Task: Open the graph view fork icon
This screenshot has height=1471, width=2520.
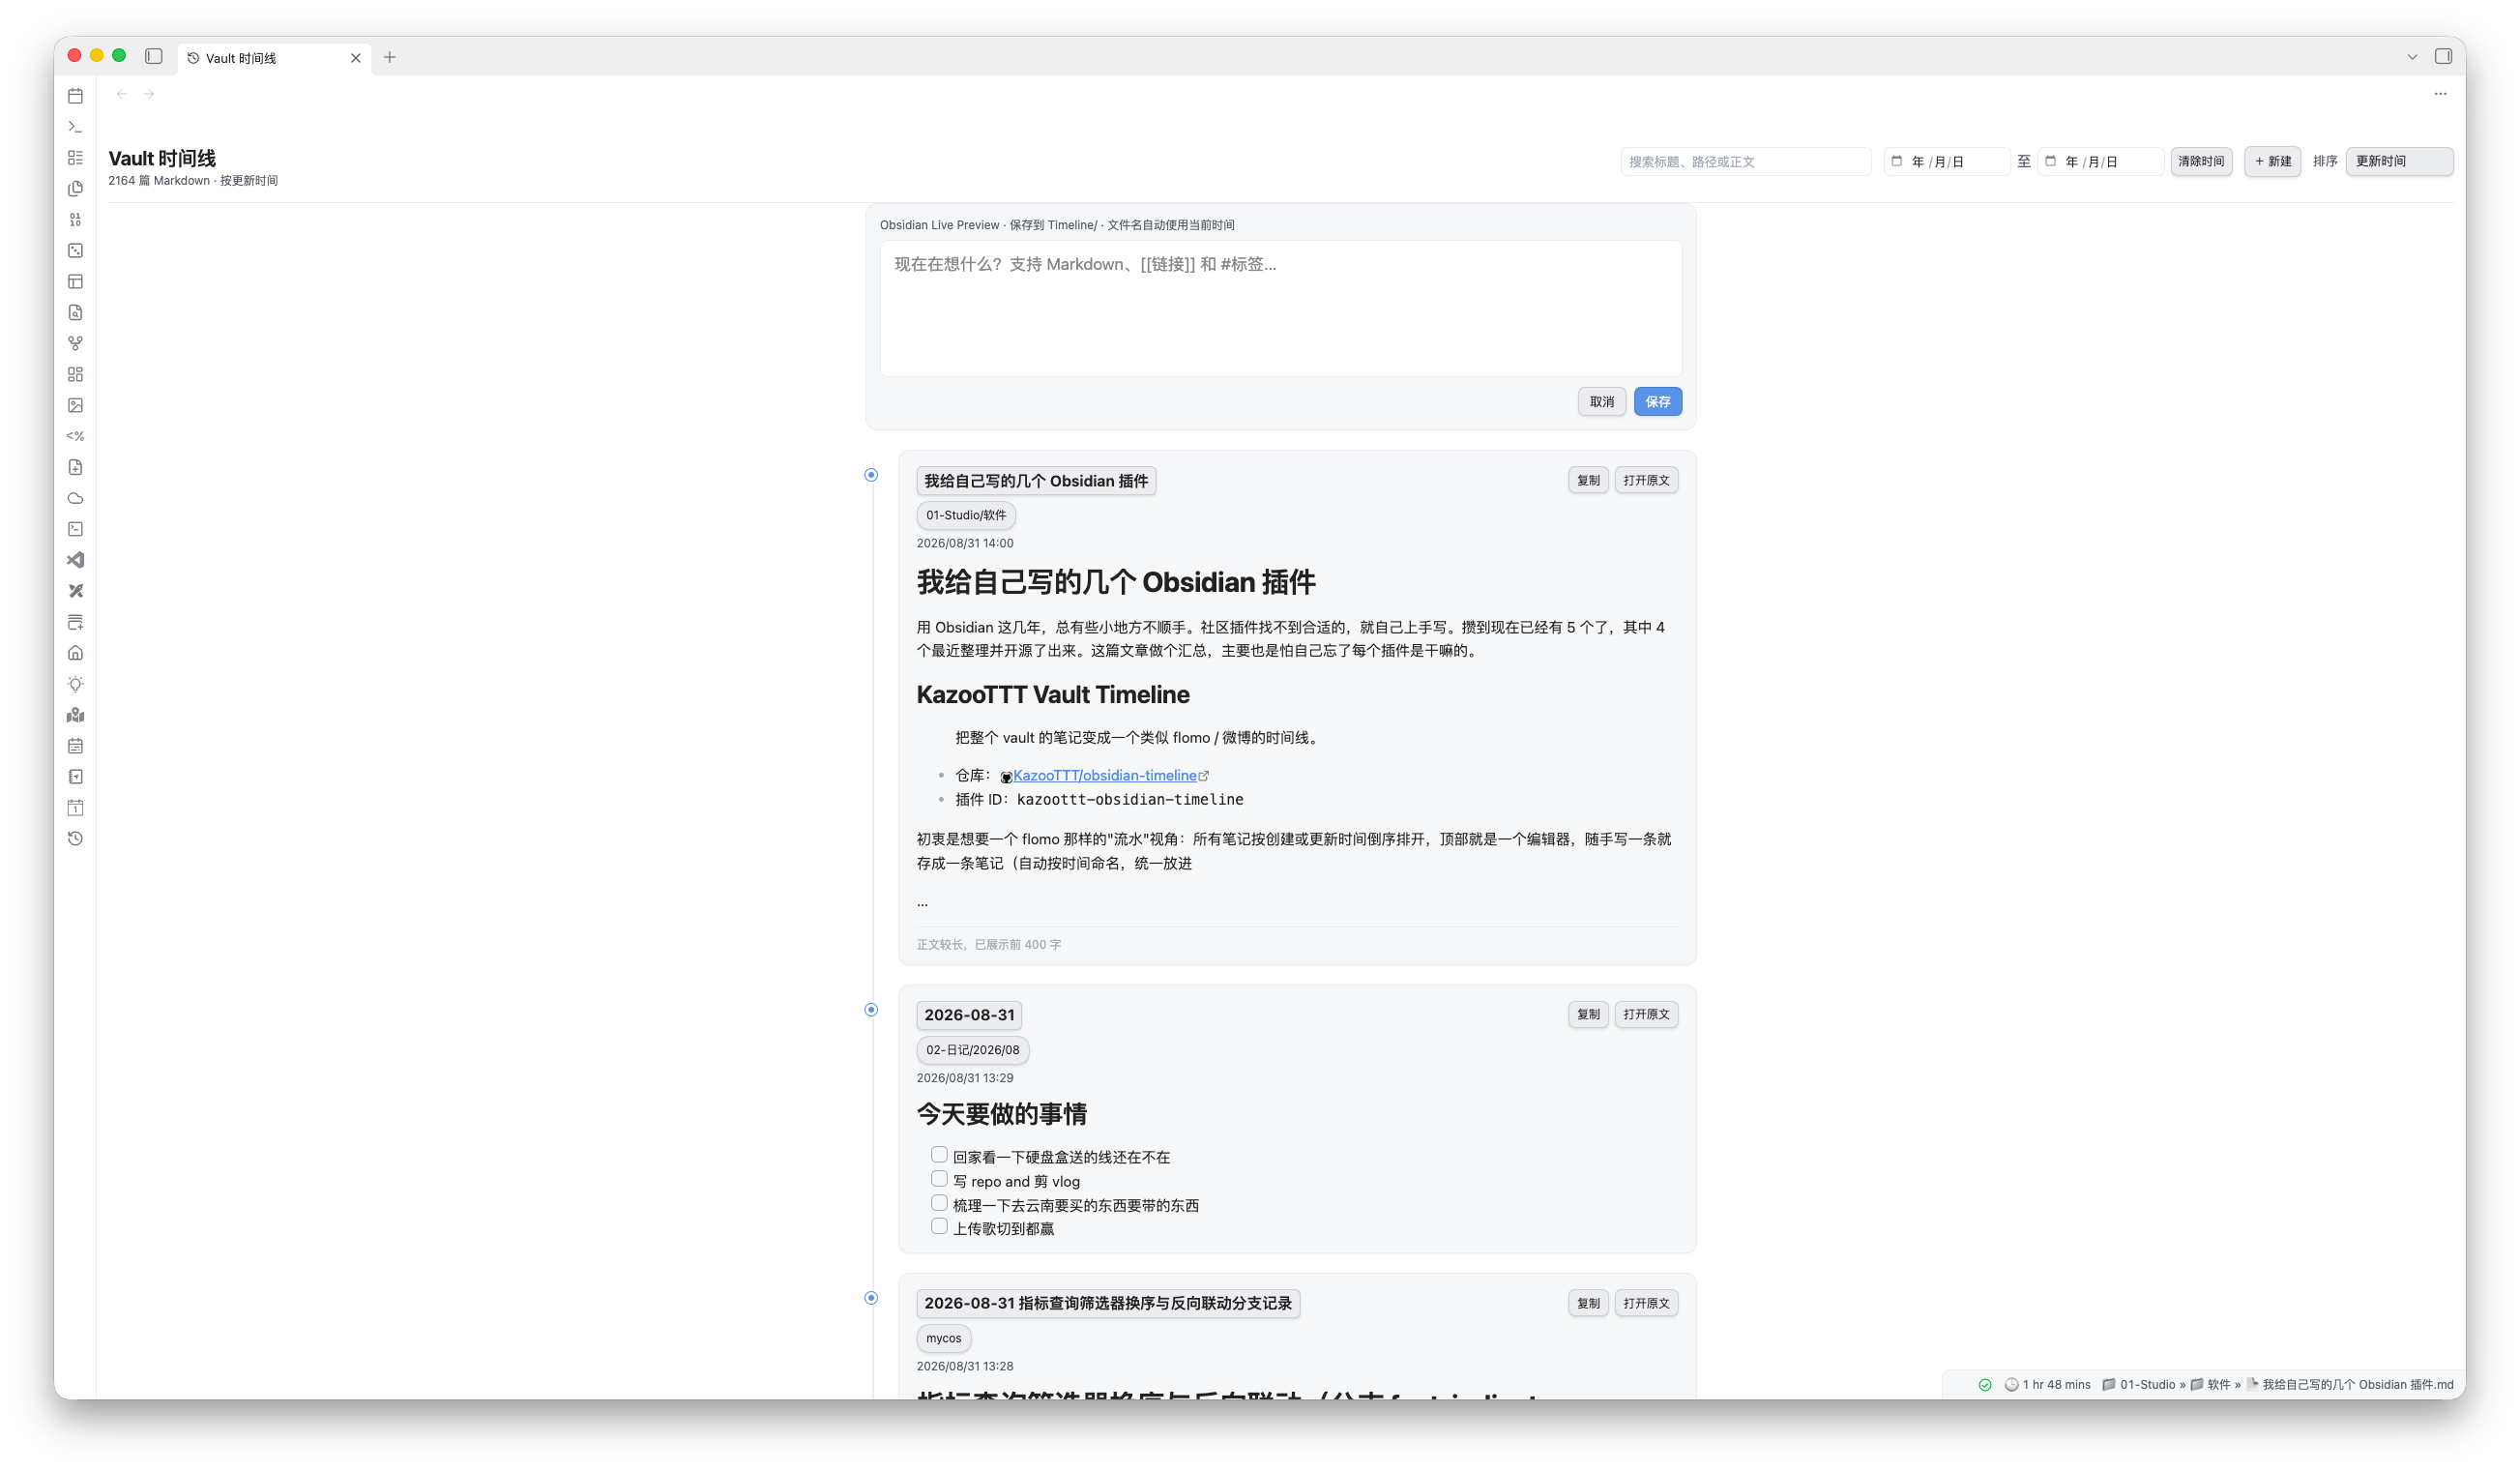Action: tap(75, 344)
